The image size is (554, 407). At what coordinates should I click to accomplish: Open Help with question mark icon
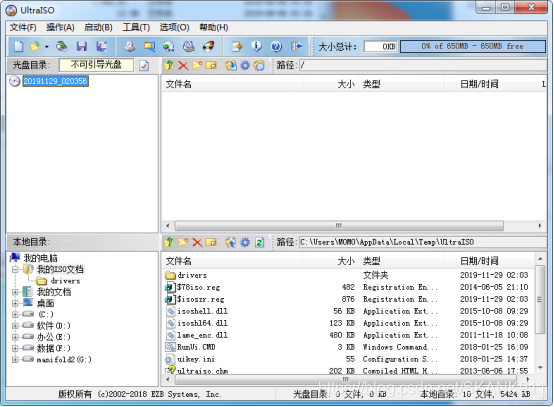276,46
